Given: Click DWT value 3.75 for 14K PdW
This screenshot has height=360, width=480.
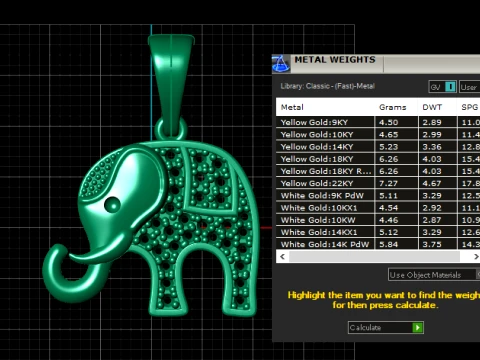Looking at the screenshot, I should pos(432,244).
